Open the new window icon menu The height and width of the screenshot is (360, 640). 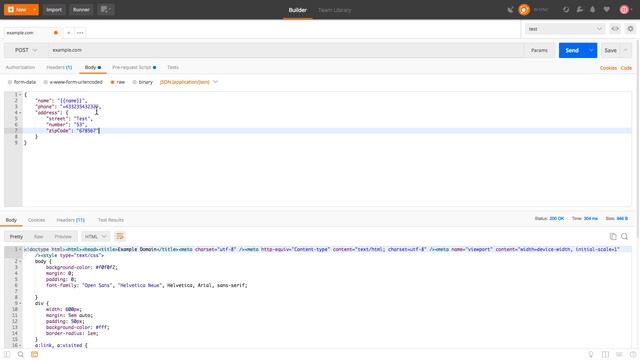pos(106,9)
